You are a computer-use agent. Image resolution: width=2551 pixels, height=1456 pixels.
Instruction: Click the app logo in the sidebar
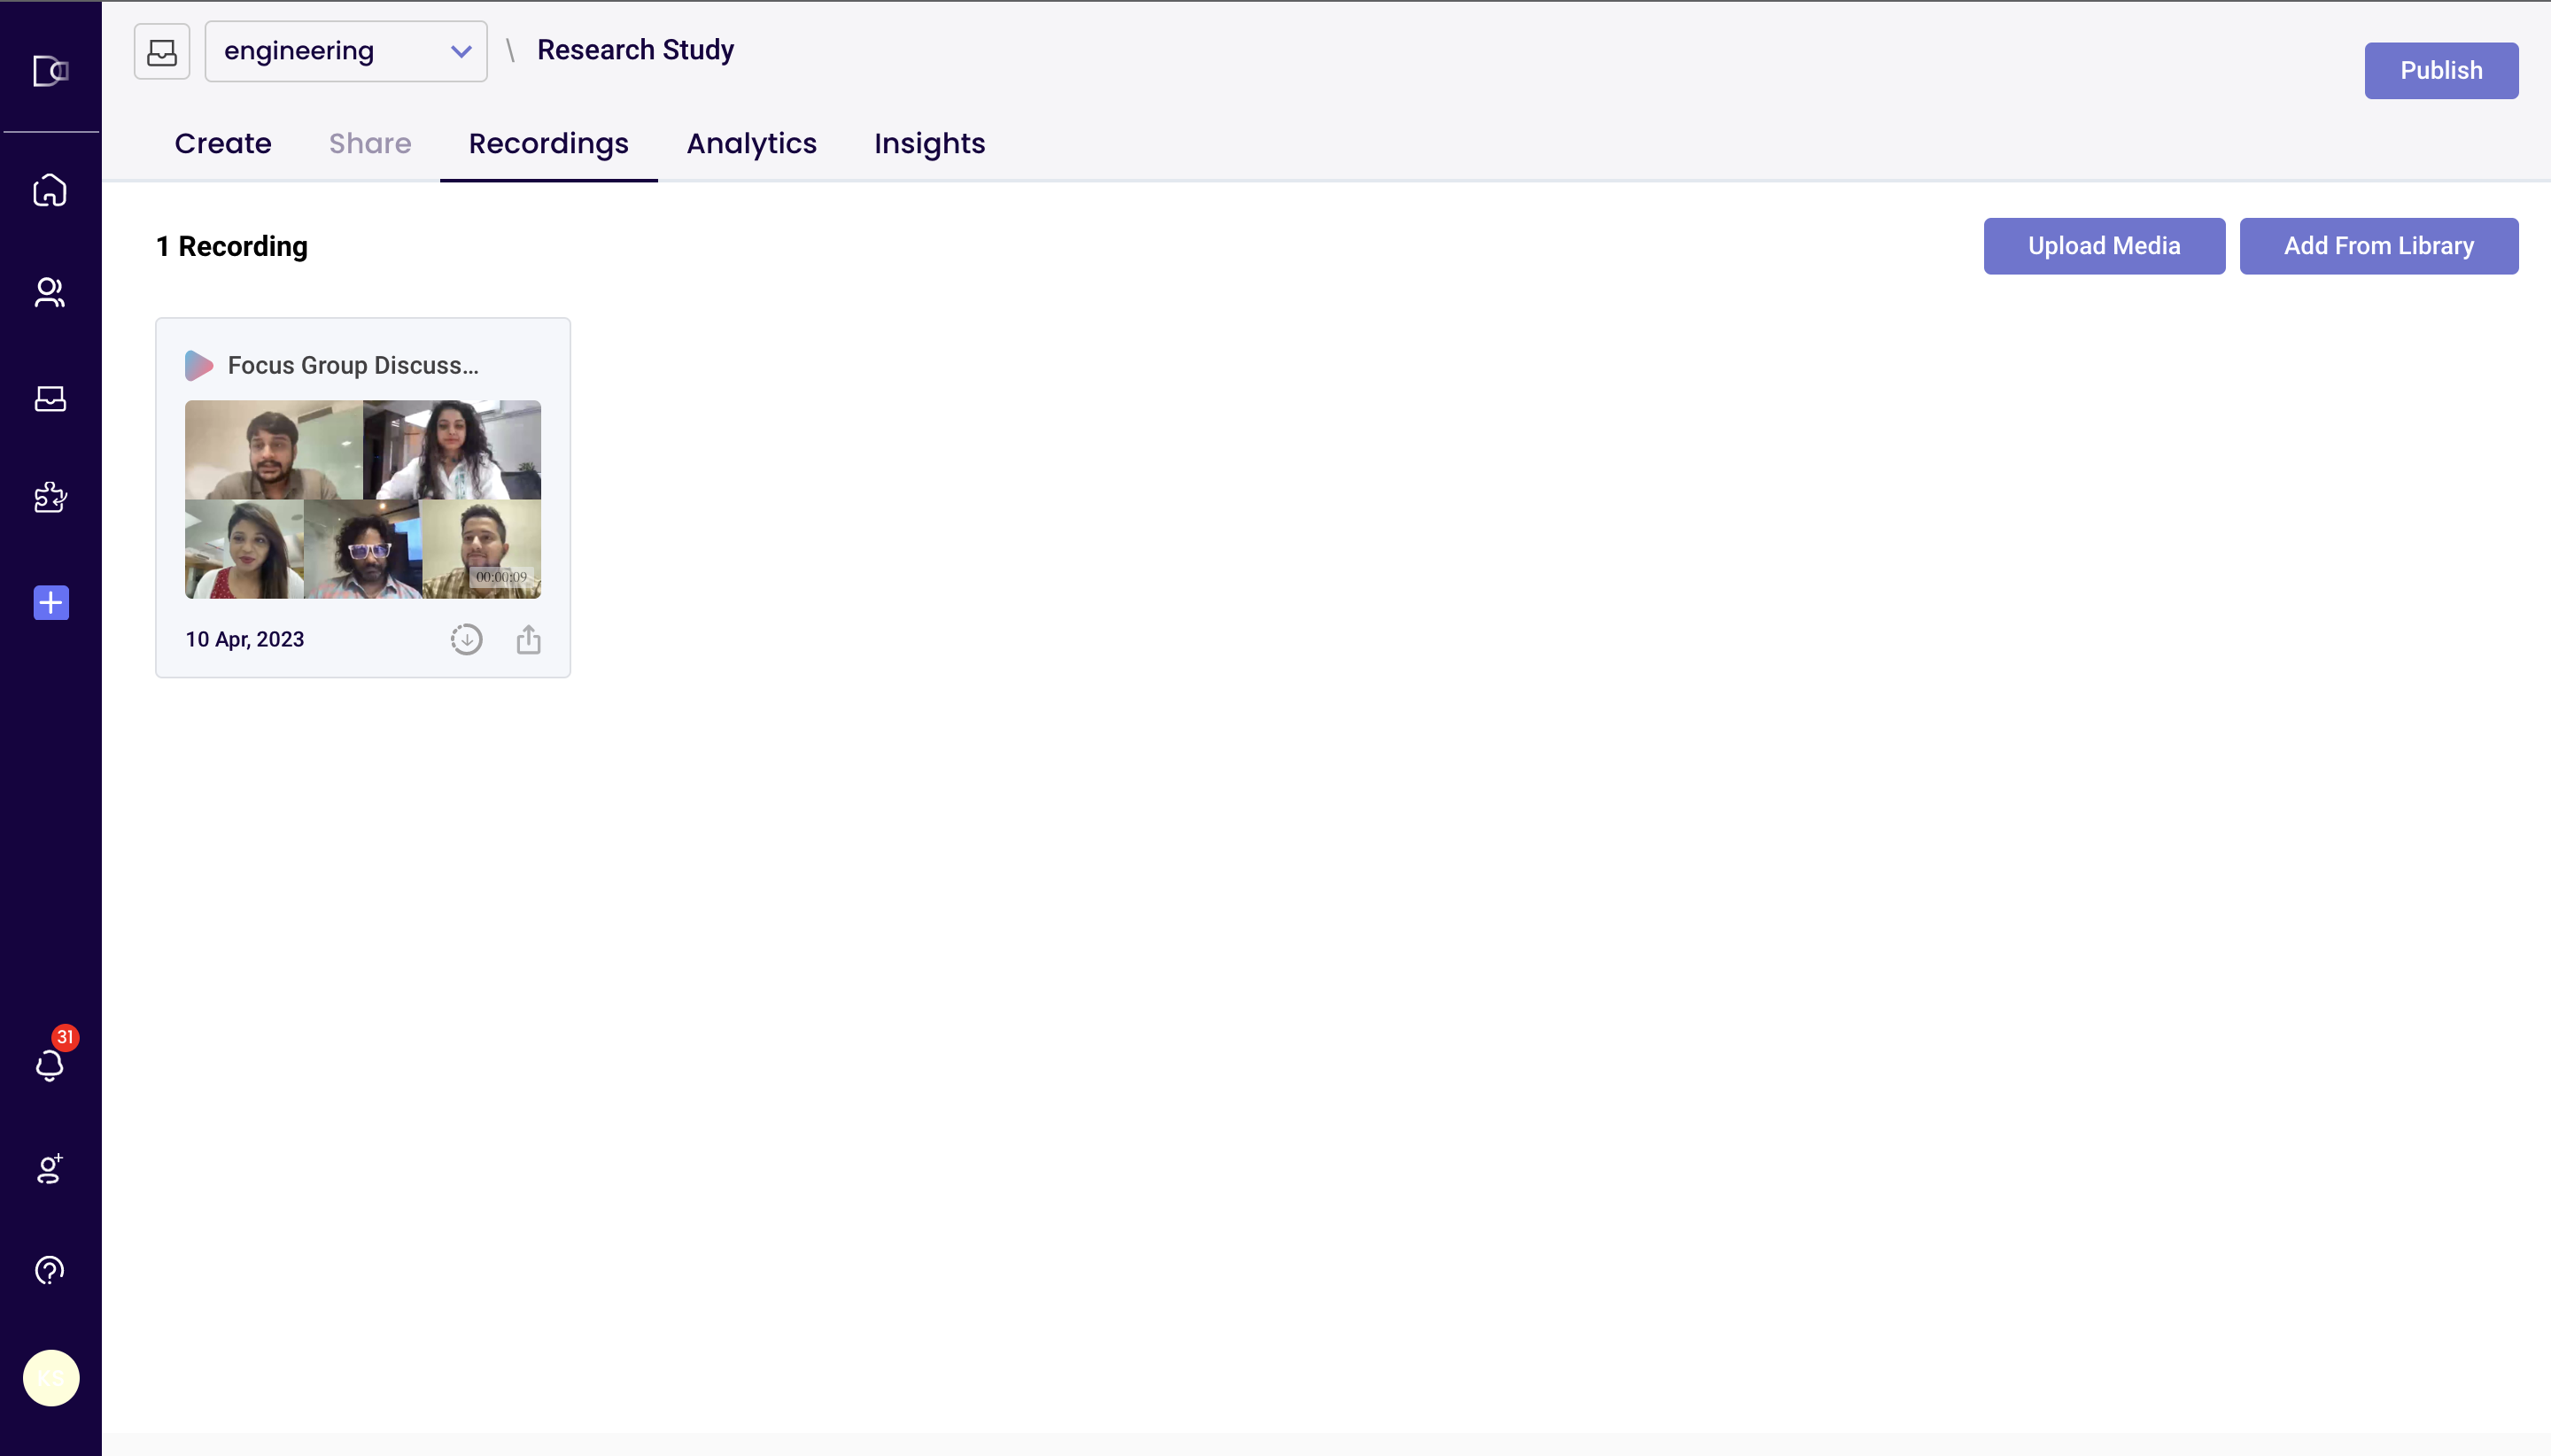50,71
